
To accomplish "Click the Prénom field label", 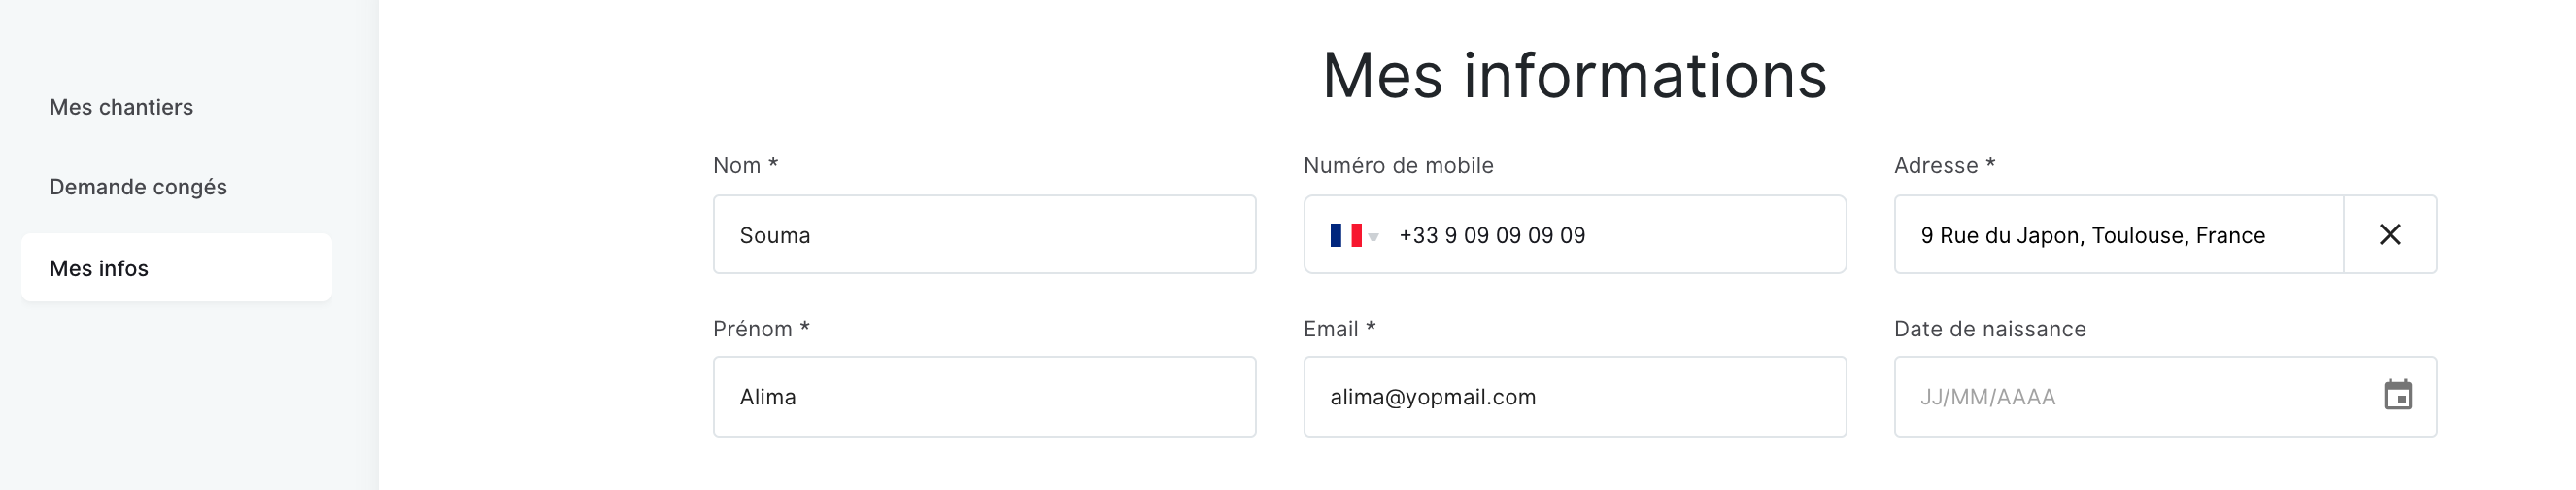I will (761, 329).
